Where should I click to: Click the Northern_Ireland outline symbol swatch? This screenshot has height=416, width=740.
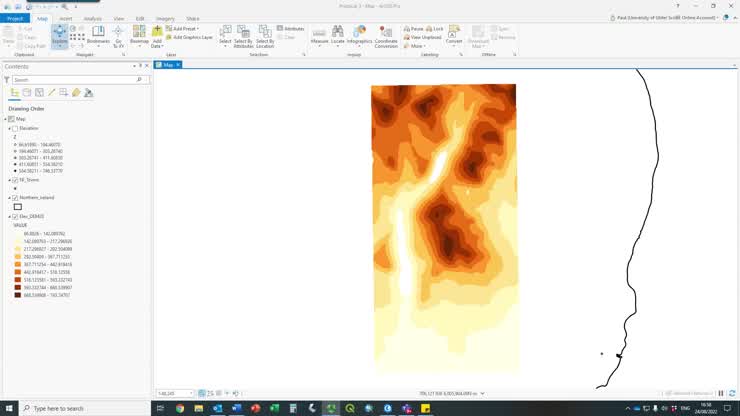[17, 207]
